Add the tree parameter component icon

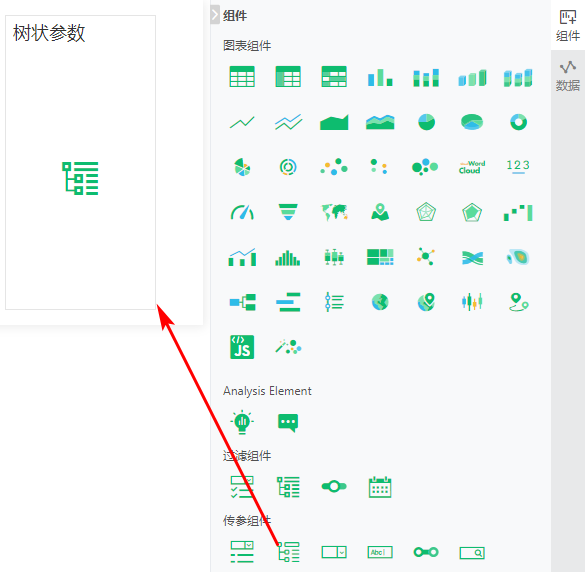click(288, 552)
